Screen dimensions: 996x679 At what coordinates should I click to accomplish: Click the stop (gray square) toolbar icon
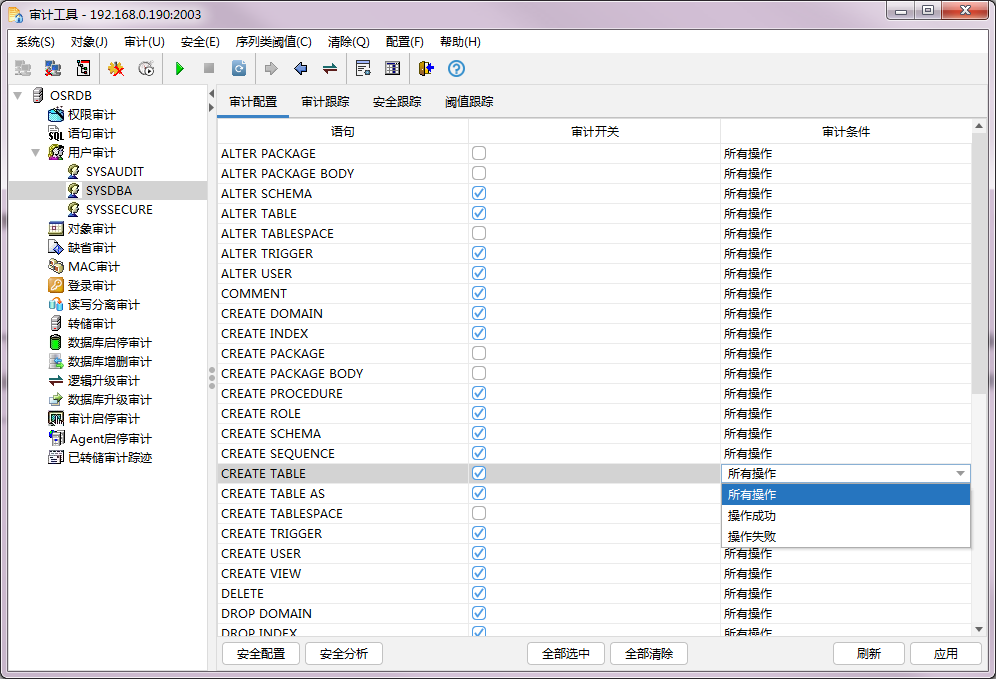pyautogui.click(x=211, y=68)
